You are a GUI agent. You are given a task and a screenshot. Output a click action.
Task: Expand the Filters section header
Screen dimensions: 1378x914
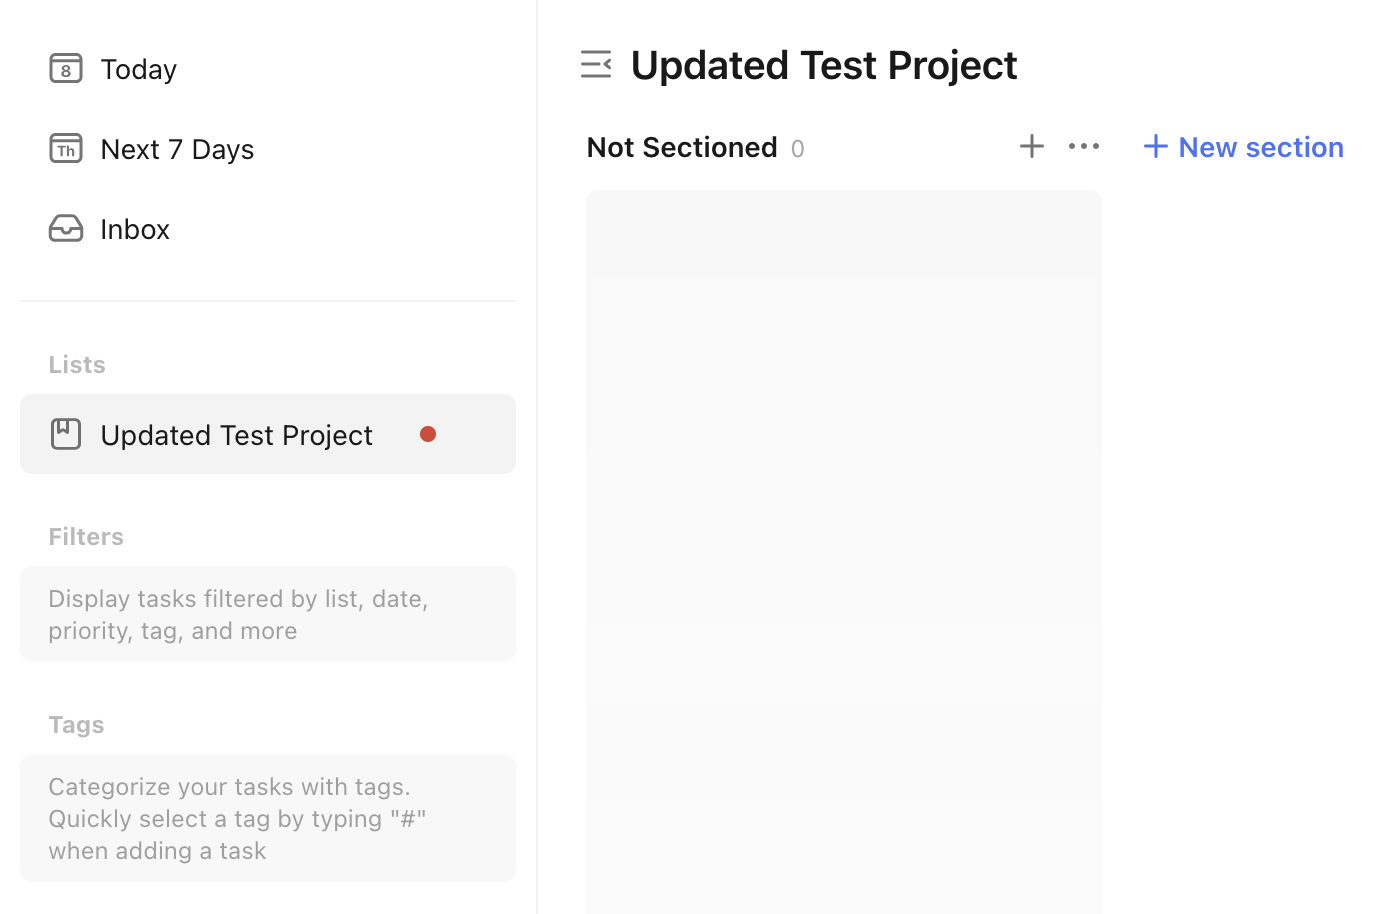[86, 536]
